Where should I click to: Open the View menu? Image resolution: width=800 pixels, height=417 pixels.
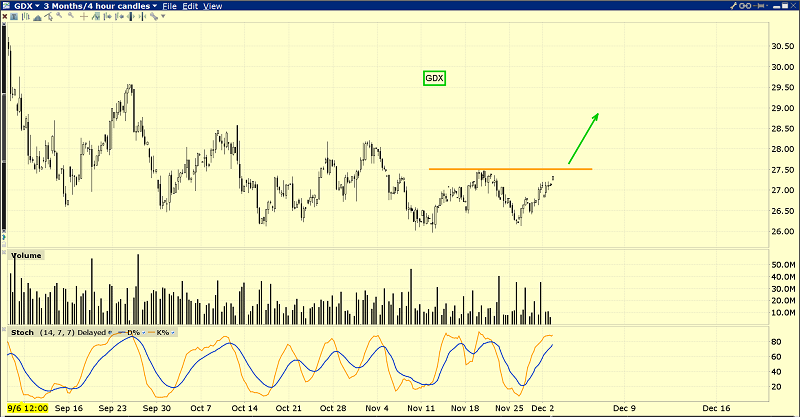click(213, 6)
